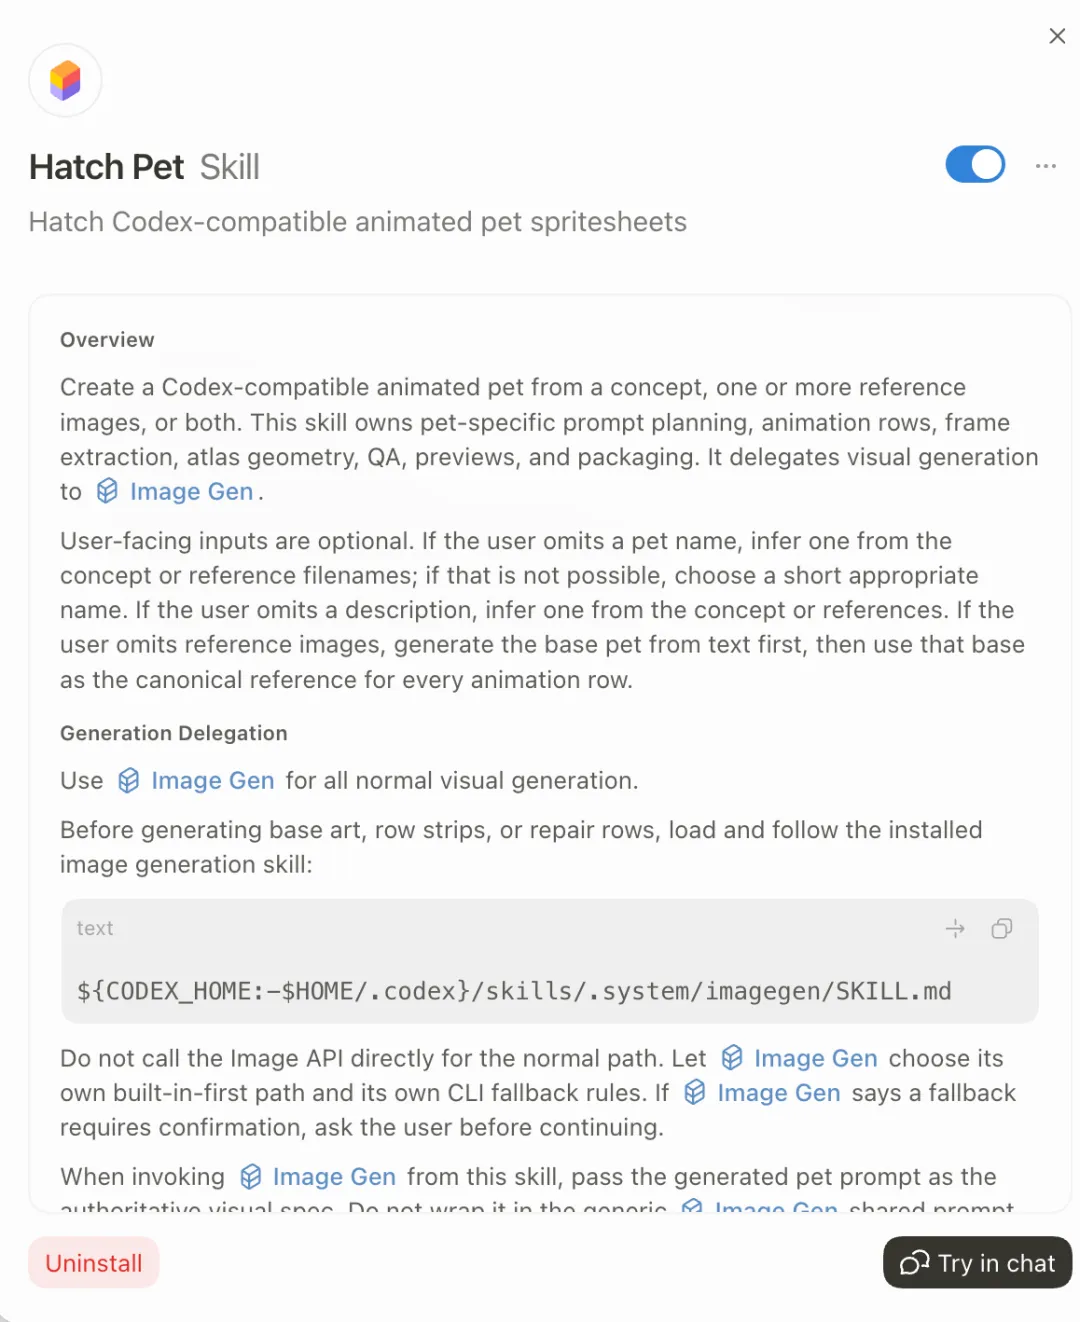
Task: Click cube icon after 'When invoking'
Action: 251,1176
